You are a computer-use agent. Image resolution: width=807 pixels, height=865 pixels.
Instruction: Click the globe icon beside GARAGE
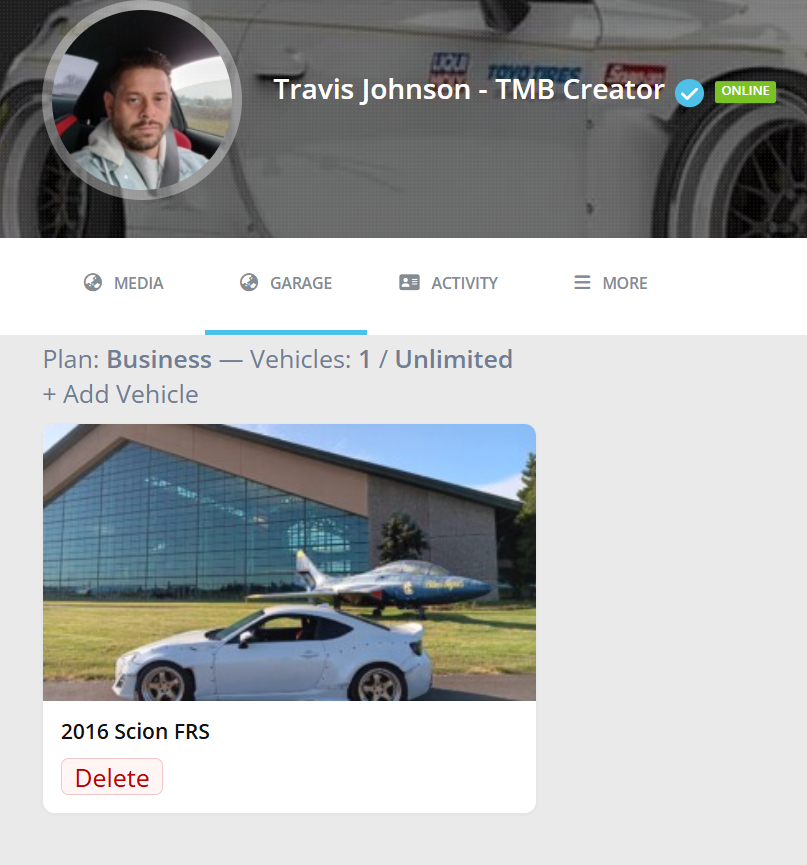tap(249, 282)
